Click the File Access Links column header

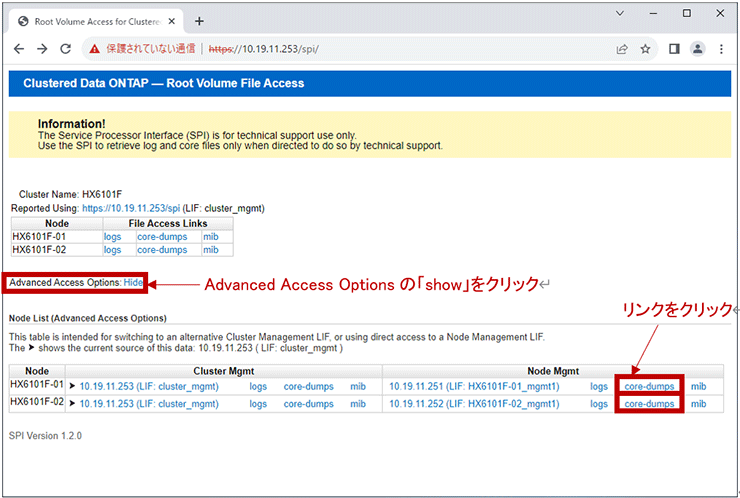coord(168,223)
